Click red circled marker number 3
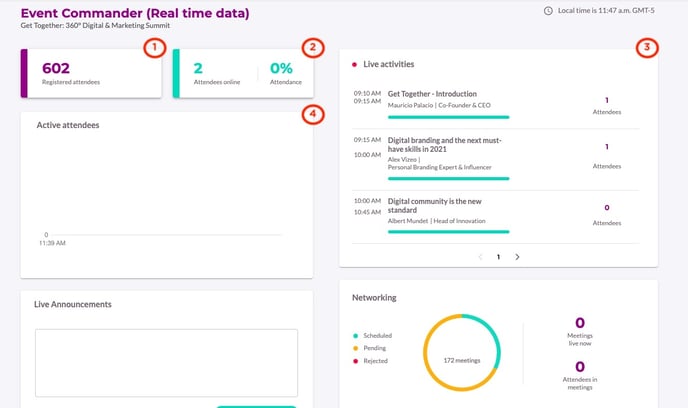The width and height of the screenshot is (688, 408). [648, 47]
